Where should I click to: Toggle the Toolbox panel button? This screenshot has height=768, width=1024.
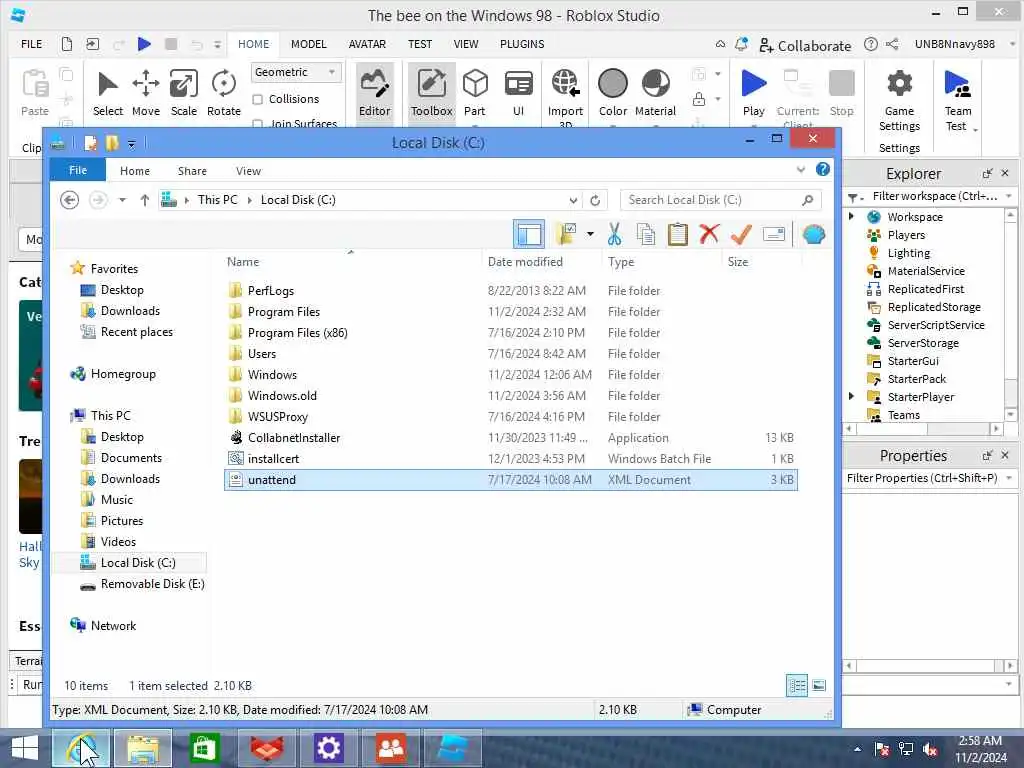431,91
